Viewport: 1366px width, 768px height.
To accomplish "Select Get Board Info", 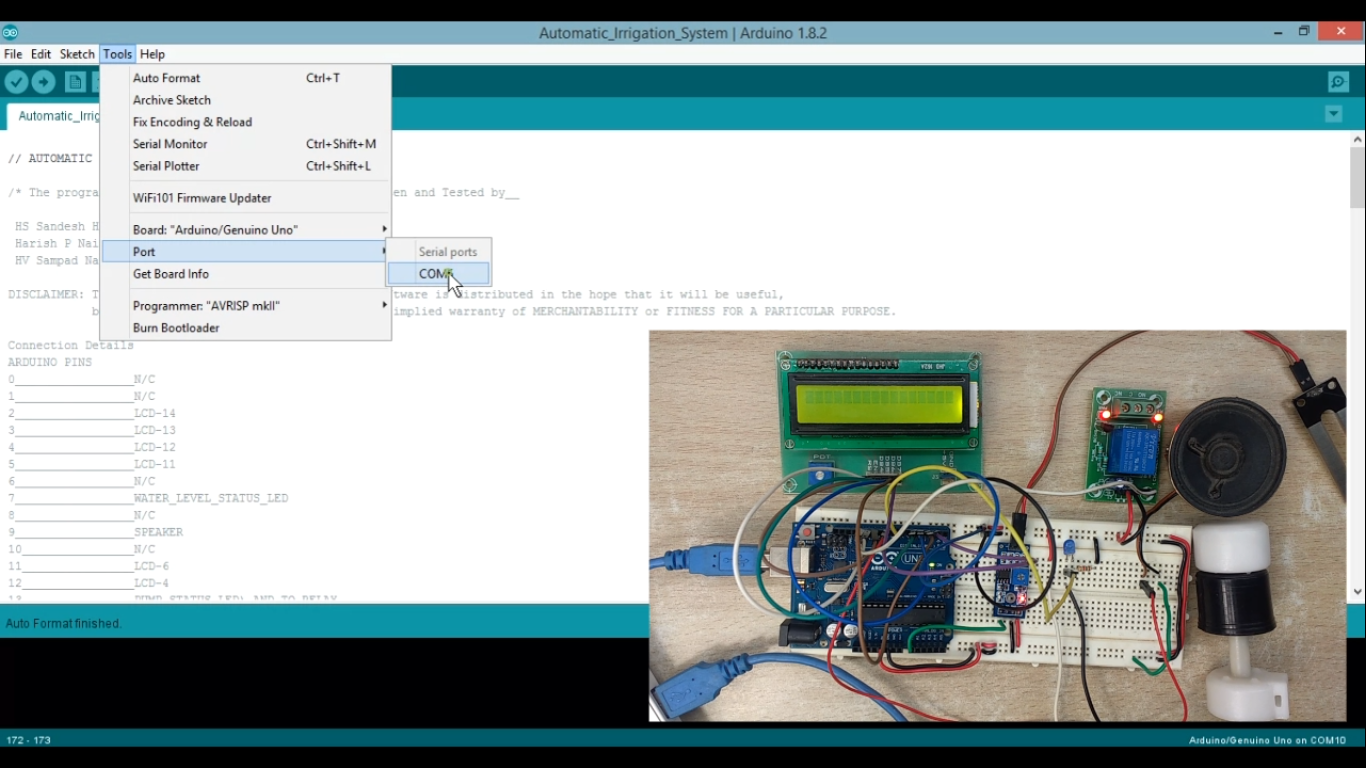I will [x=171, y=274].
